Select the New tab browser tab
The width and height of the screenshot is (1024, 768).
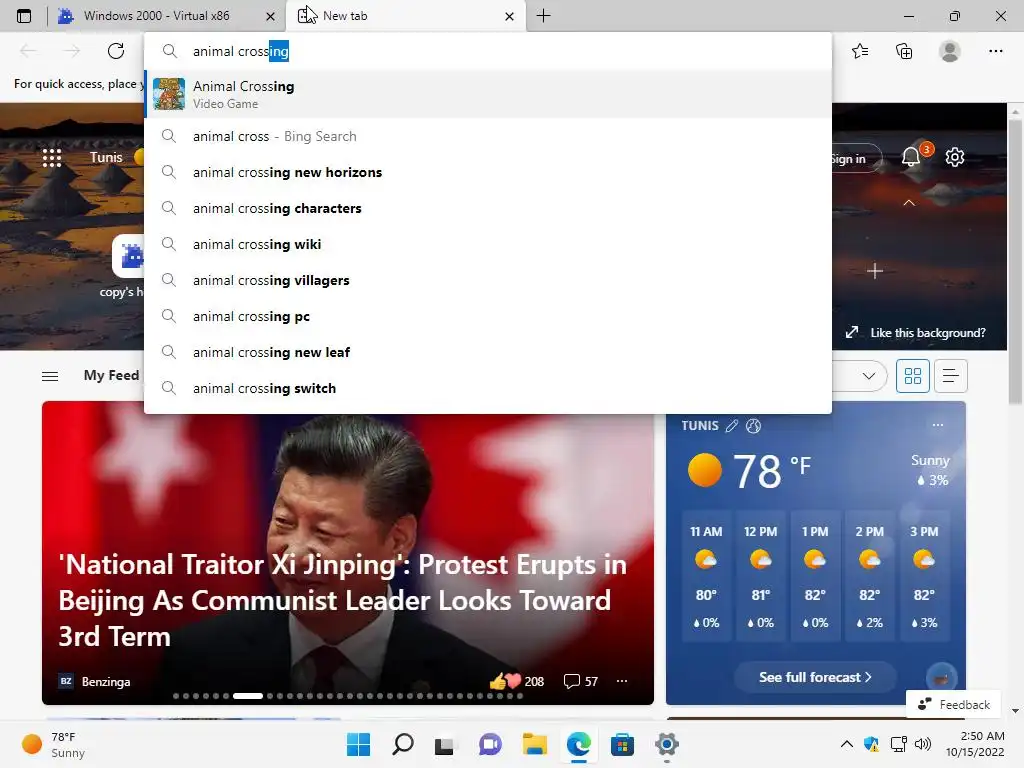pyautogui.click(x=405, y=16)
